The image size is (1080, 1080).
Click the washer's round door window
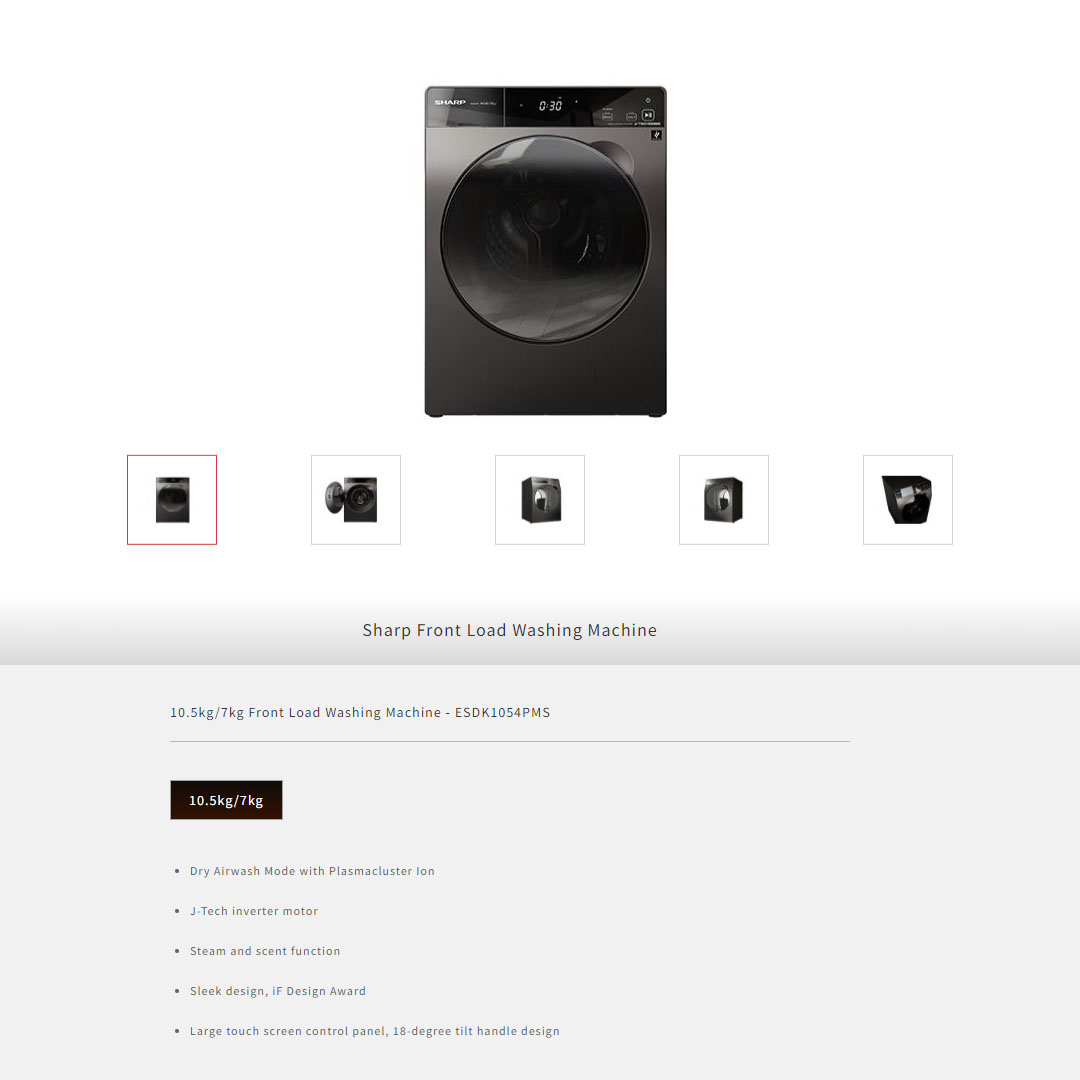point(544,238)
